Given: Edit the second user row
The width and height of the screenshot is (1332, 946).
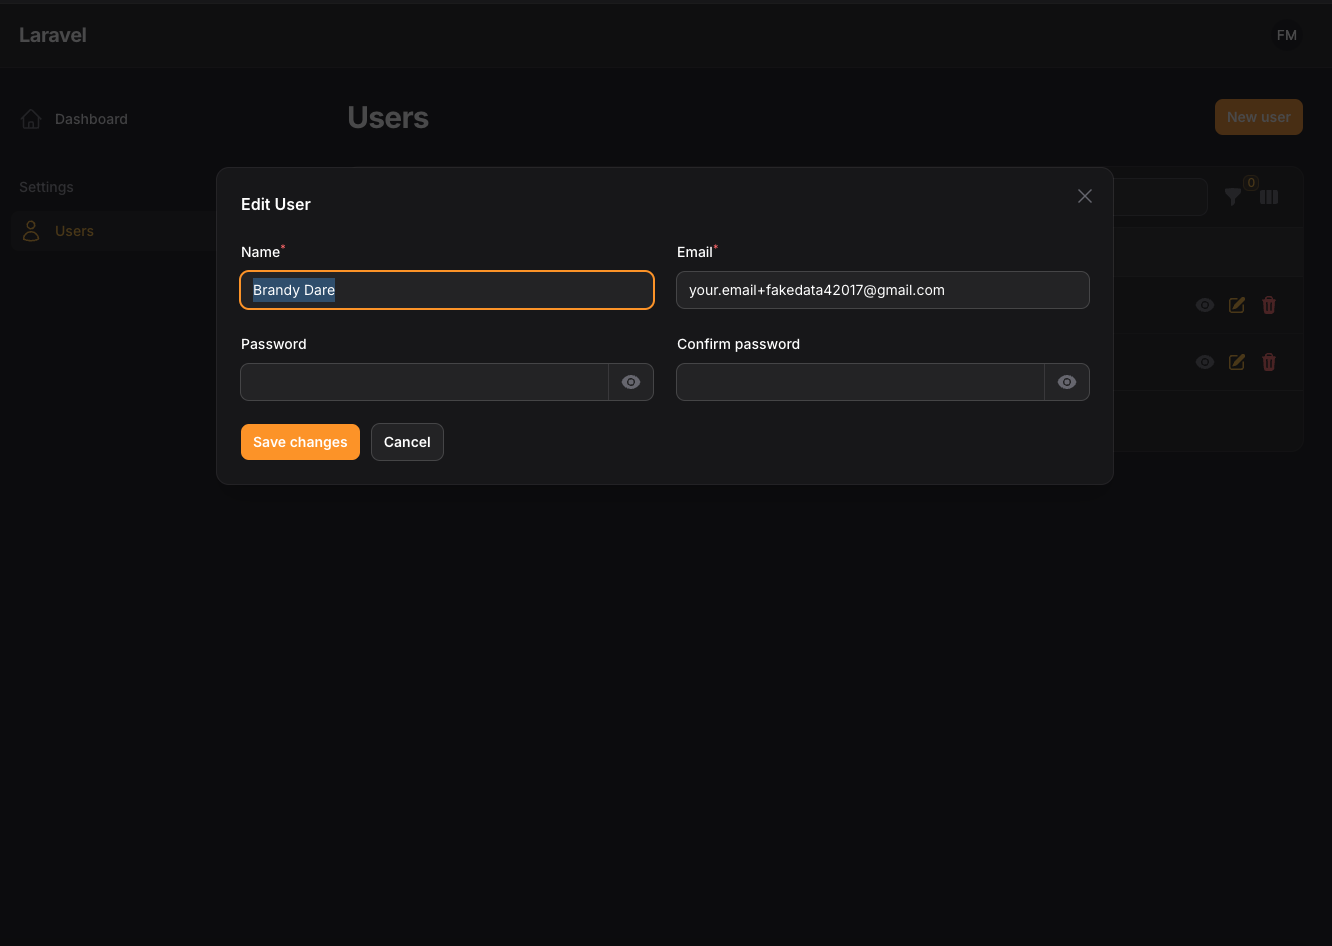Looking at the screenshot, I should click(x=1237, y=362).
